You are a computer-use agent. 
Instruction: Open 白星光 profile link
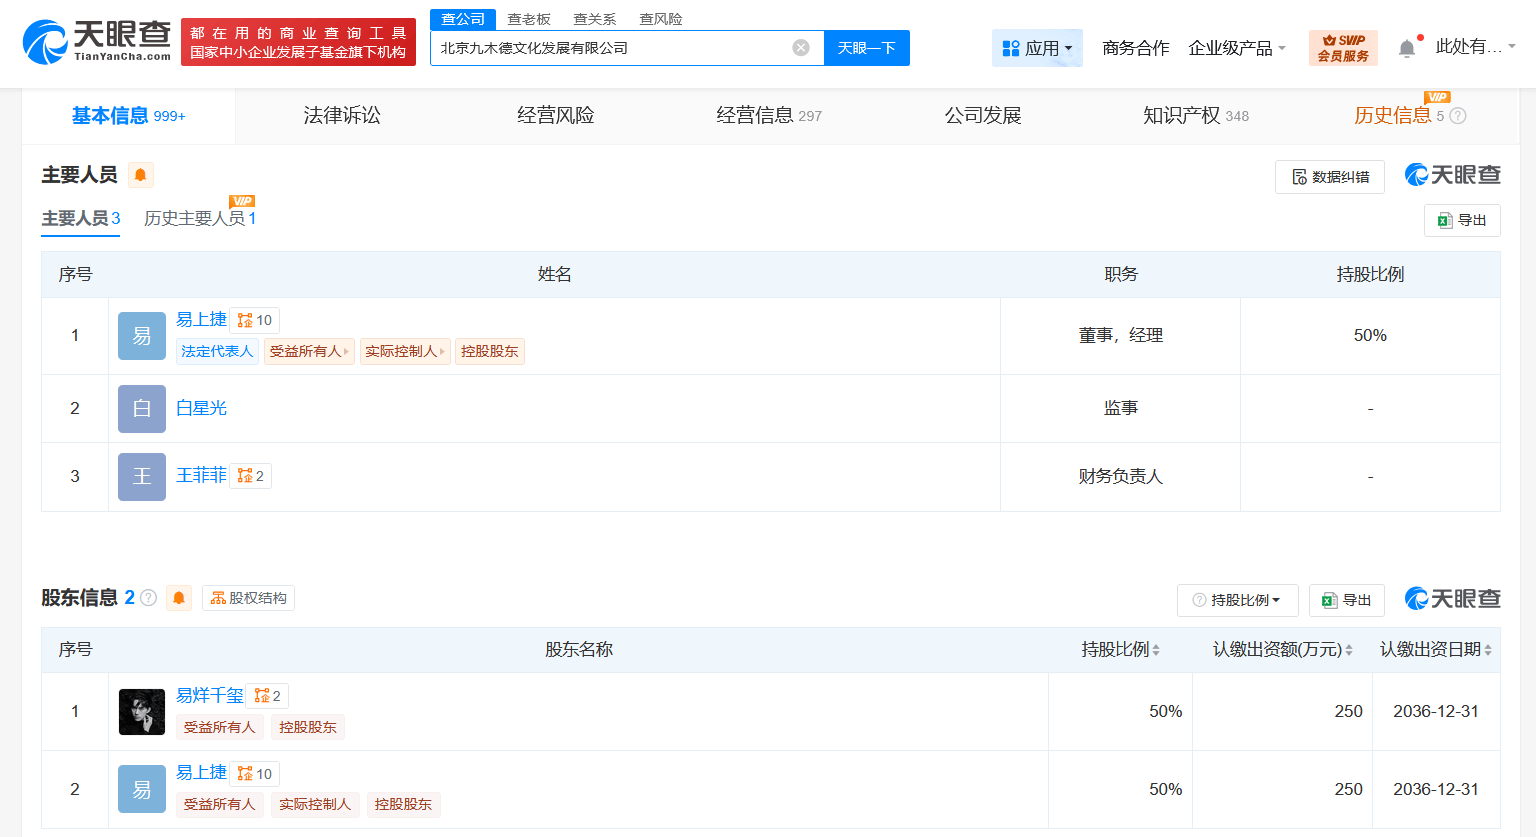tap(201, 408)
